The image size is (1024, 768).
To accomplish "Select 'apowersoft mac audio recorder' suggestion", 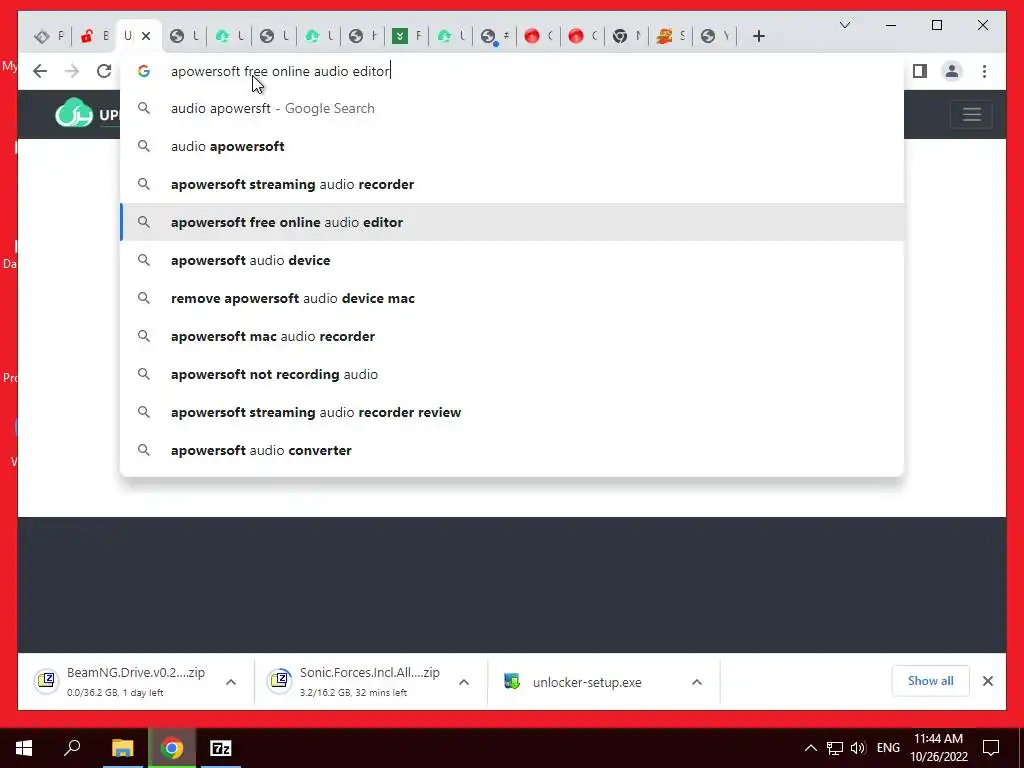I will pyautogui.click(x=512, y=336).
